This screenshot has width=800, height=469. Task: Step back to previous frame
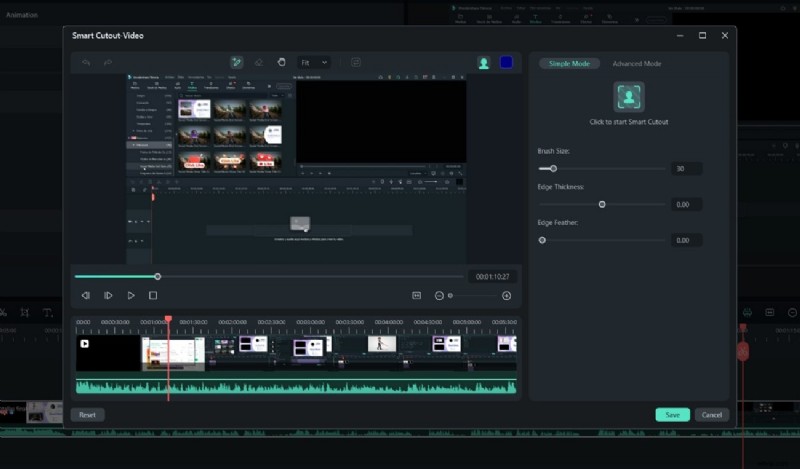click(x=86, y=295)
